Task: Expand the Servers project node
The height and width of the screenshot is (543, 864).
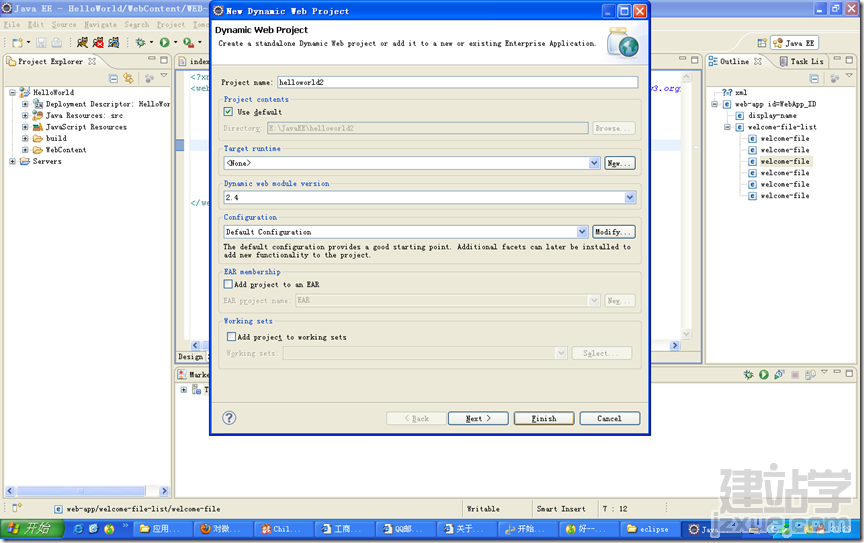Action: click(12, 161)
